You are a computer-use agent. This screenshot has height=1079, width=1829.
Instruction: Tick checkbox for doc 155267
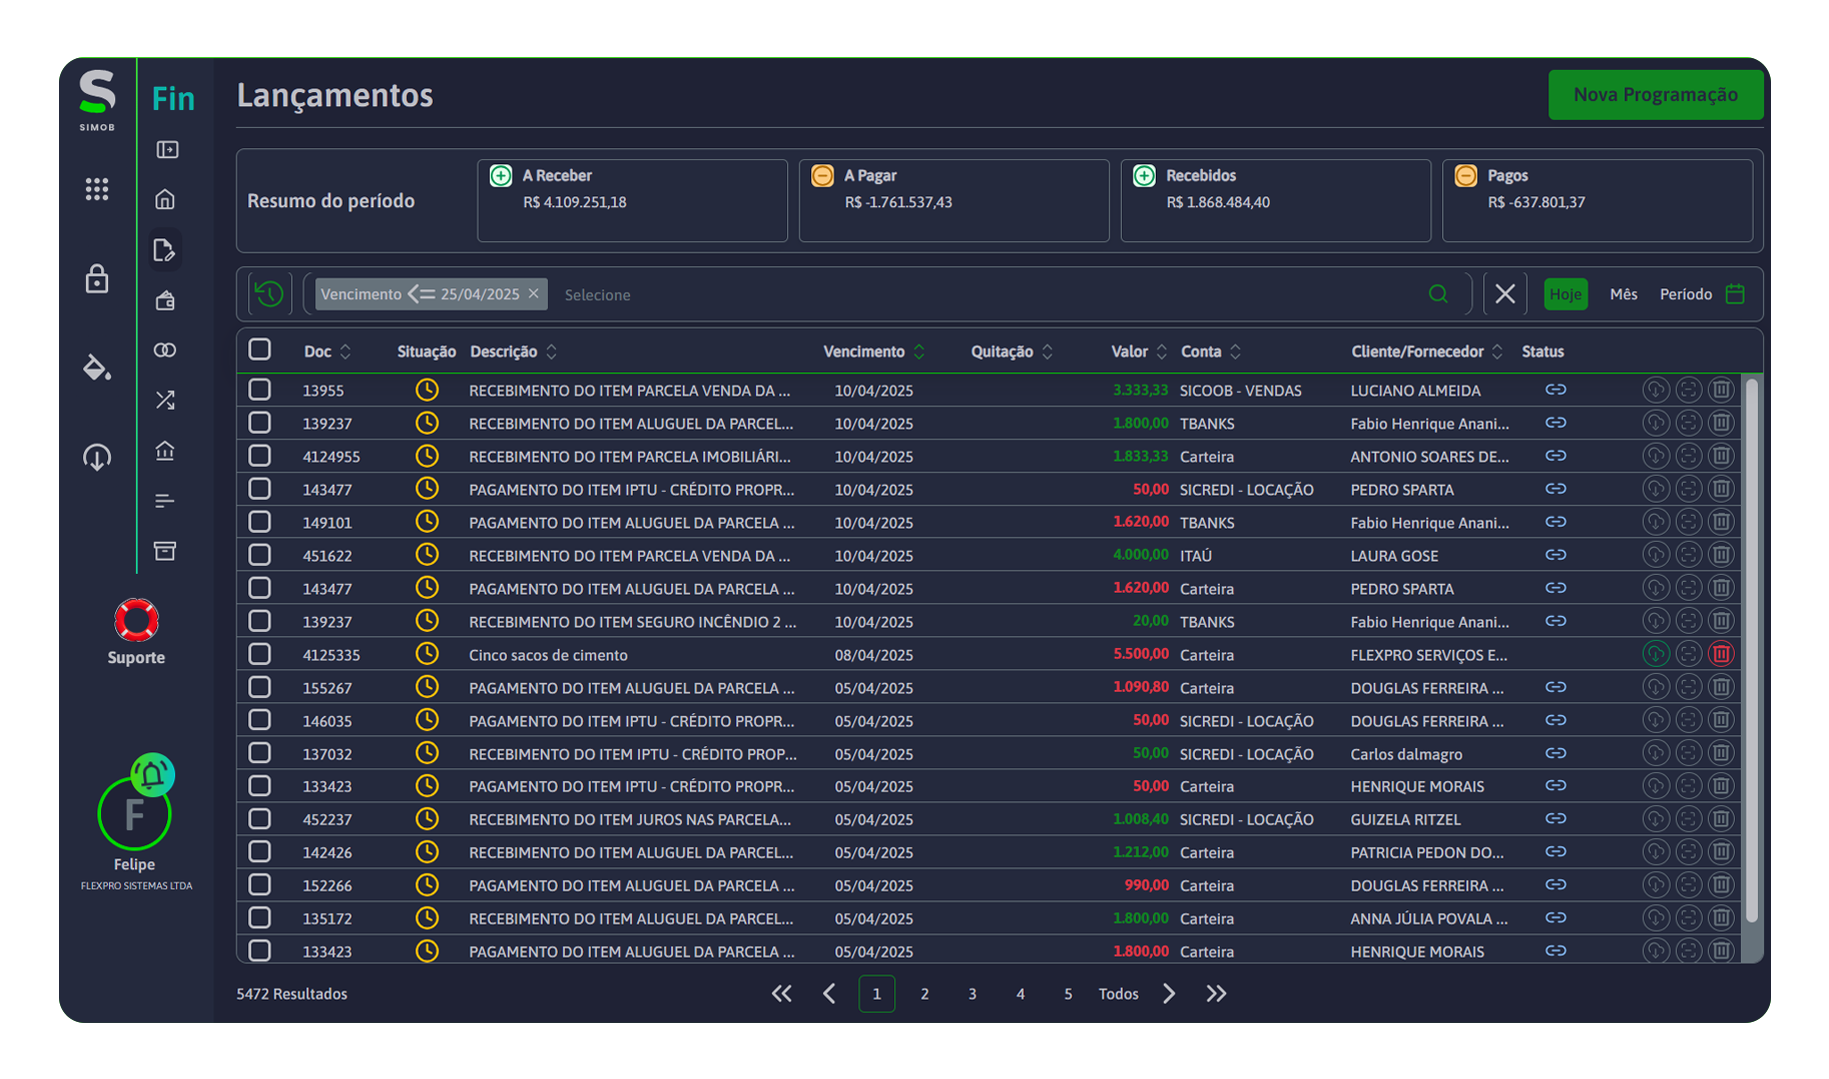click(260, 686)
